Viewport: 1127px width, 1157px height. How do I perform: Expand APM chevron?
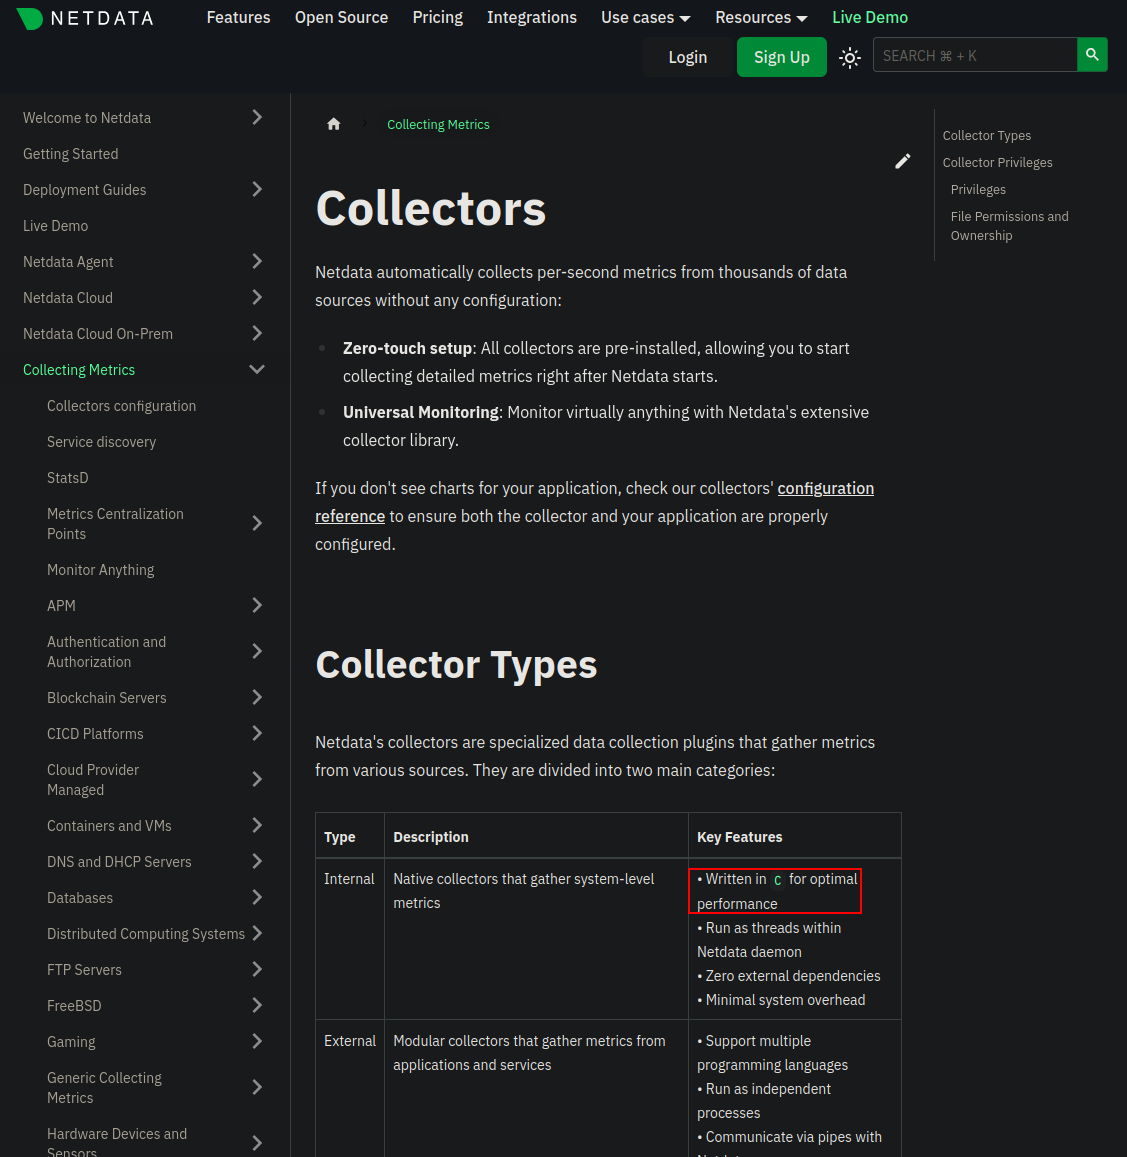(257, 606)
